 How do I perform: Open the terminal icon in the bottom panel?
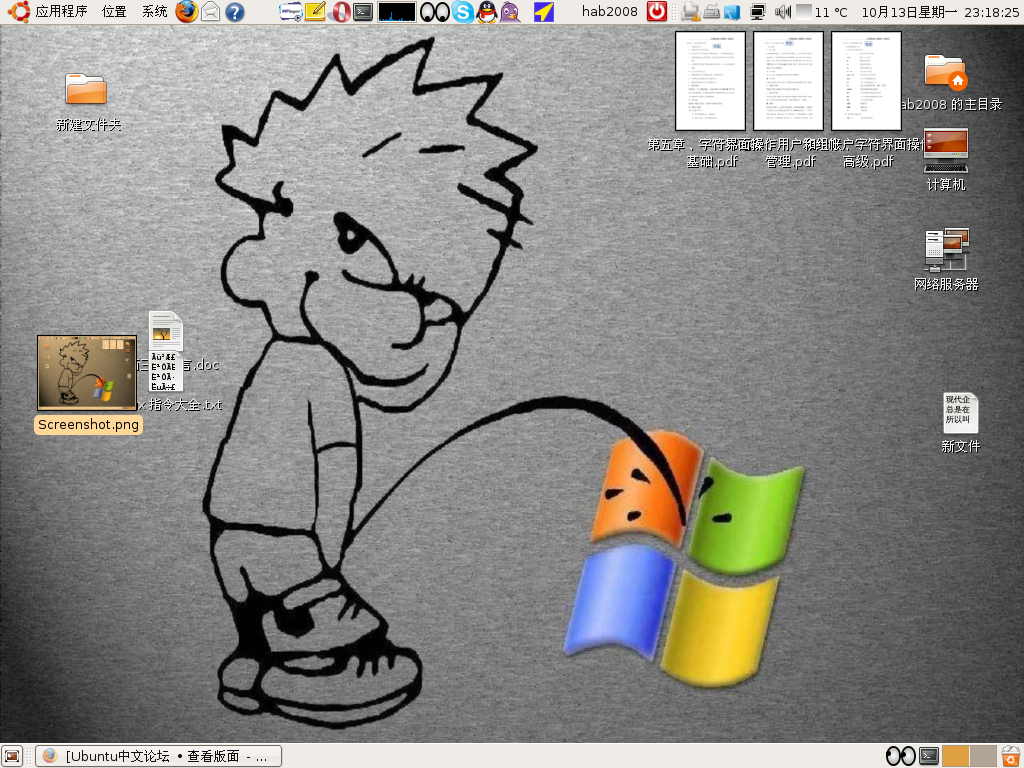[929, 756]
